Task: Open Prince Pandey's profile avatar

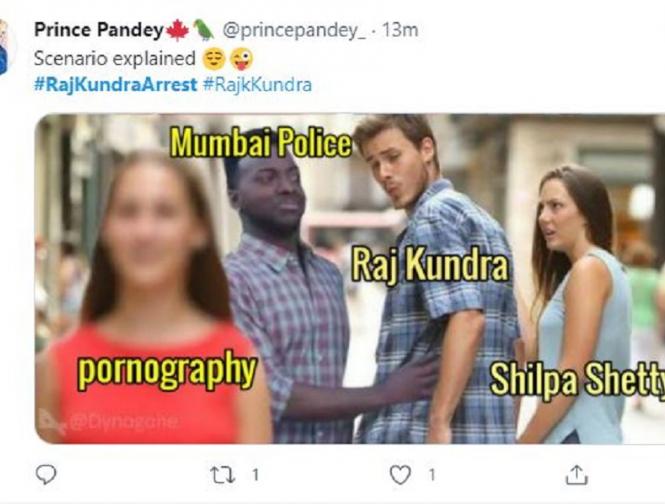Action: pos(4,48)
